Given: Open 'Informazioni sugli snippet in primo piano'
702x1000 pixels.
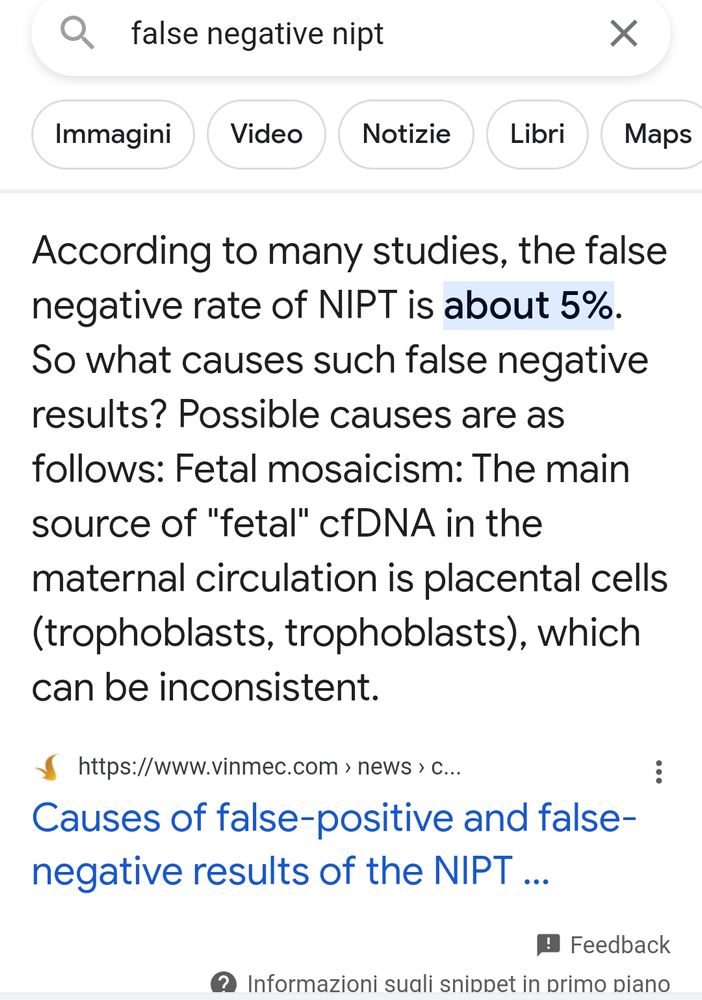Looking at the screenshot, I should [458, 985].
